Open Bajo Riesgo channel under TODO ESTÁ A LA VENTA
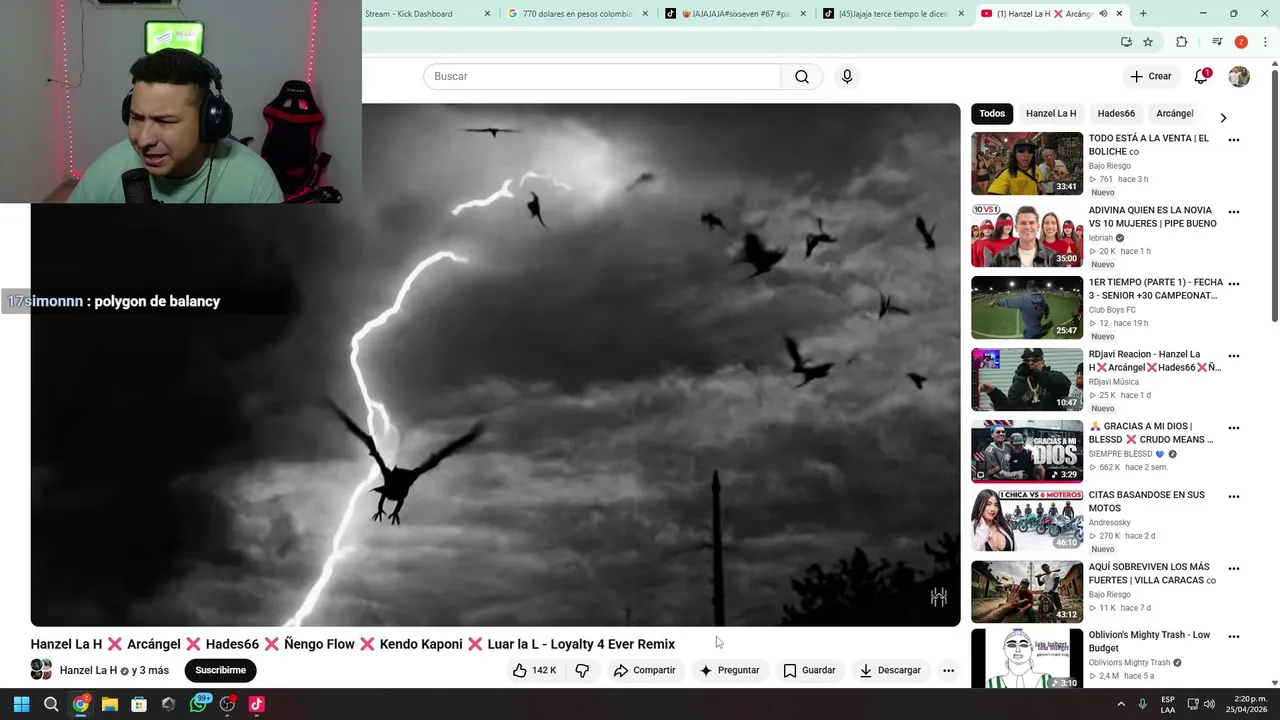Screen dimensions: 1280x720 coord(1110,166)
